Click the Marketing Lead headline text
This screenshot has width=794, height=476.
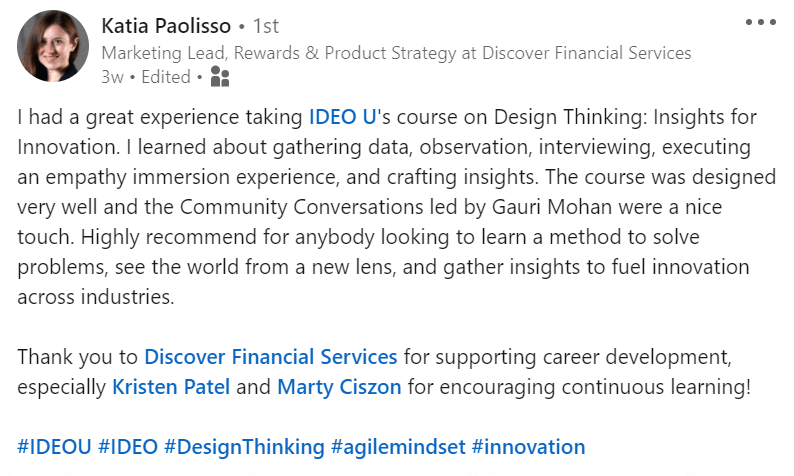click(x=396, y=52)
